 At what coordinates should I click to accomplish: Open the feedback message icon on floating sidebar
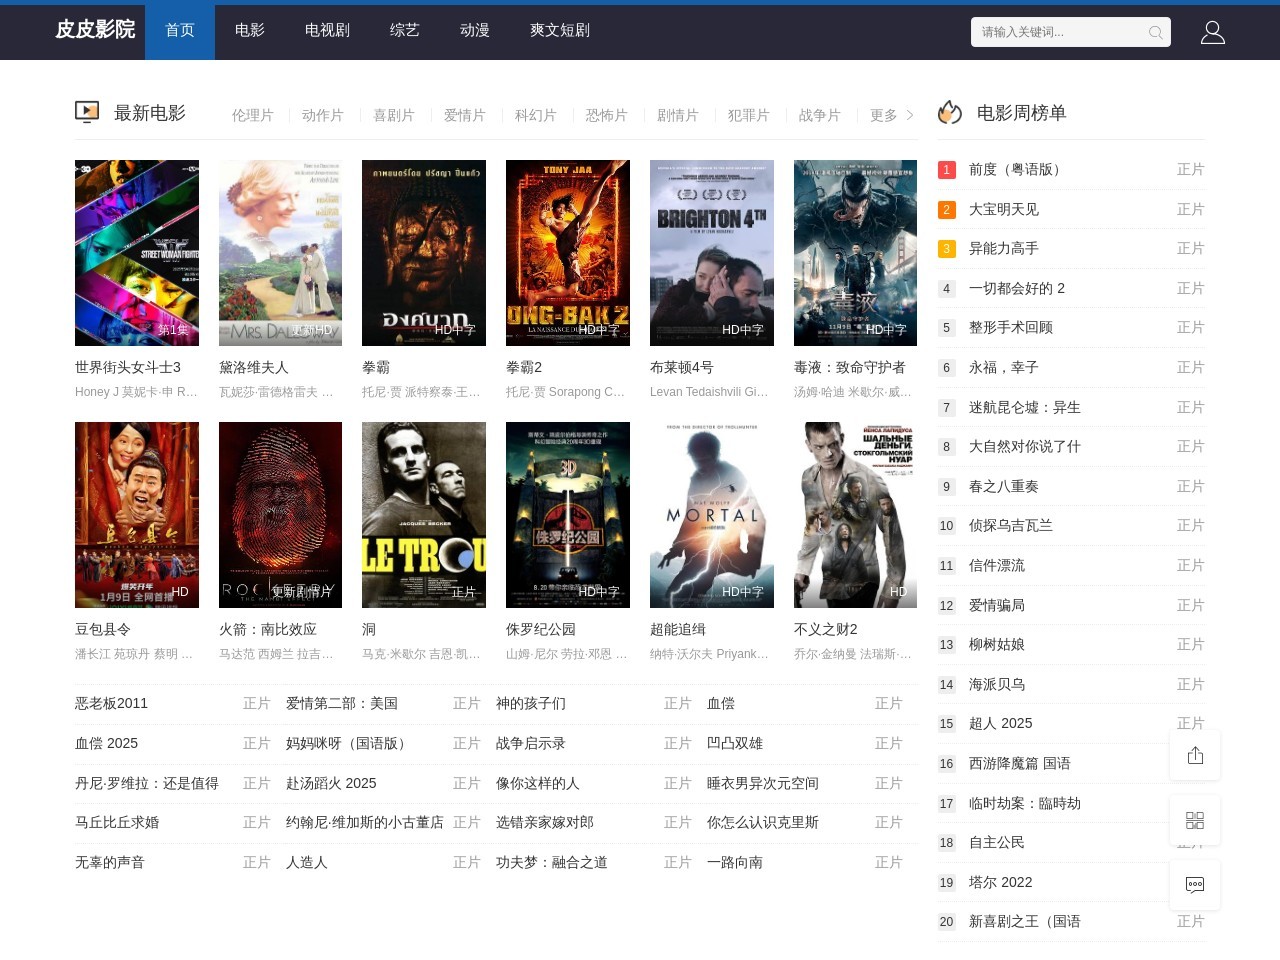(x=1195, y=885)
